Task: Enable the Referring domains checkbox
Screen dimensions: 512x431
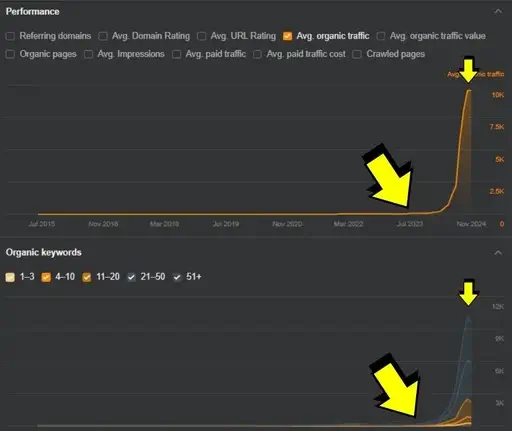Action: (10, 36)
